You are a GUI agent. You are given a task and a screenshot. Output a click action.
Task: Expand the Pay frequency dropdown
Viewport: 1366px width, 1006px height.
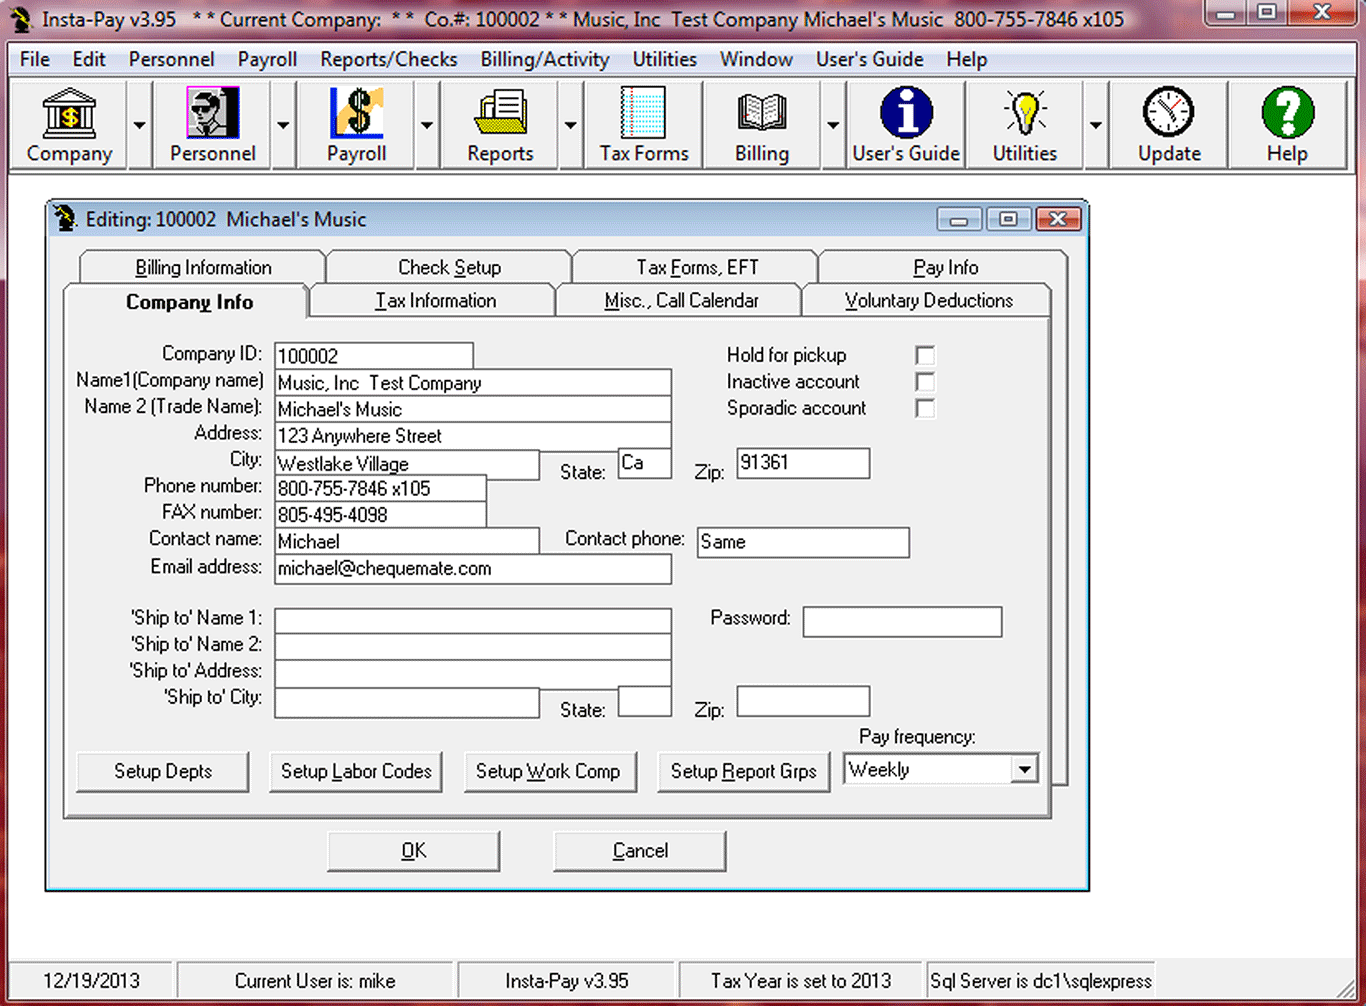tap(1023, 769)
